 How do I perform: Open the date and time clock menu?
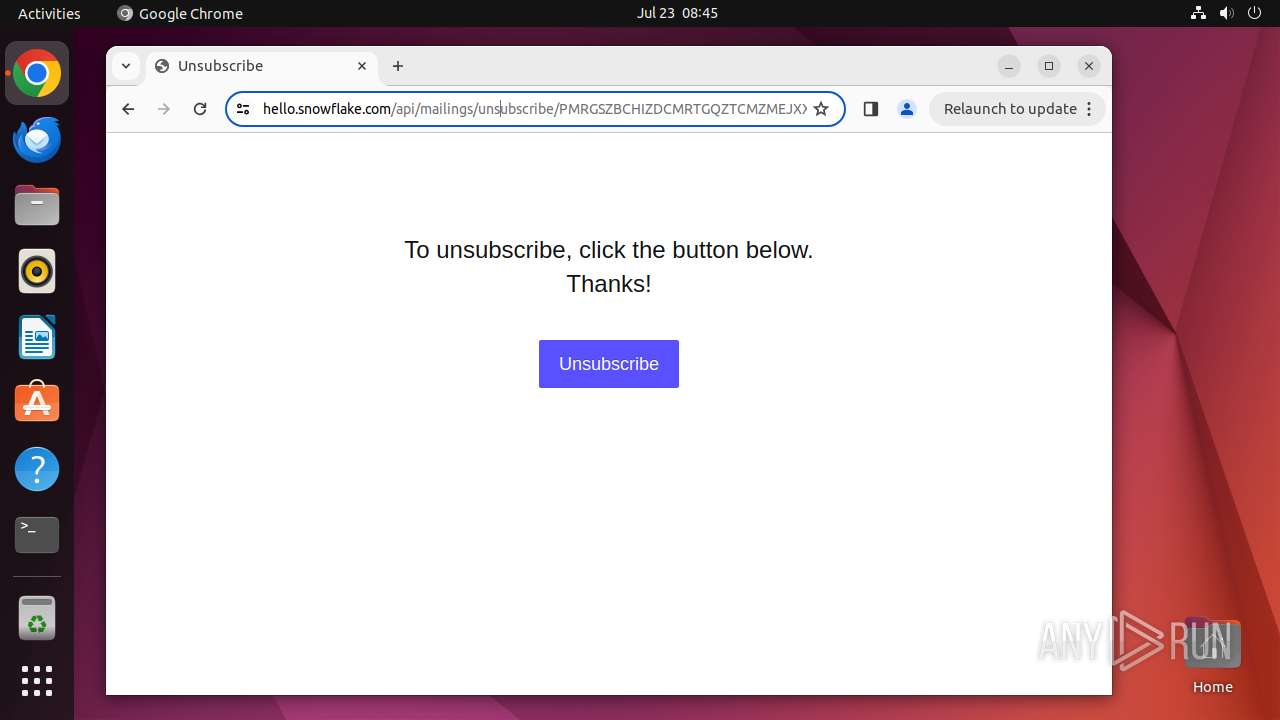(677, 13)
